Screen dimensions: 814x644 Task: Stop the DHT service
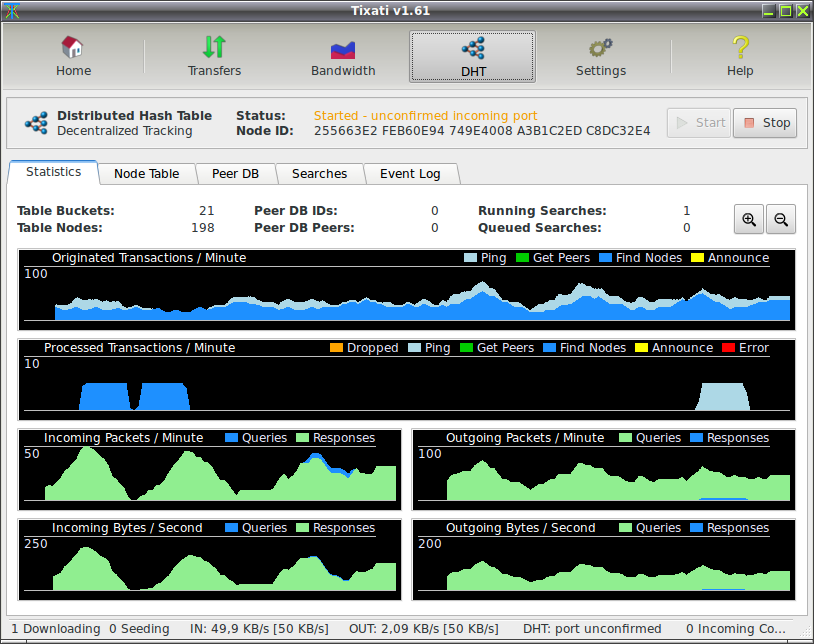pos(765,123)
